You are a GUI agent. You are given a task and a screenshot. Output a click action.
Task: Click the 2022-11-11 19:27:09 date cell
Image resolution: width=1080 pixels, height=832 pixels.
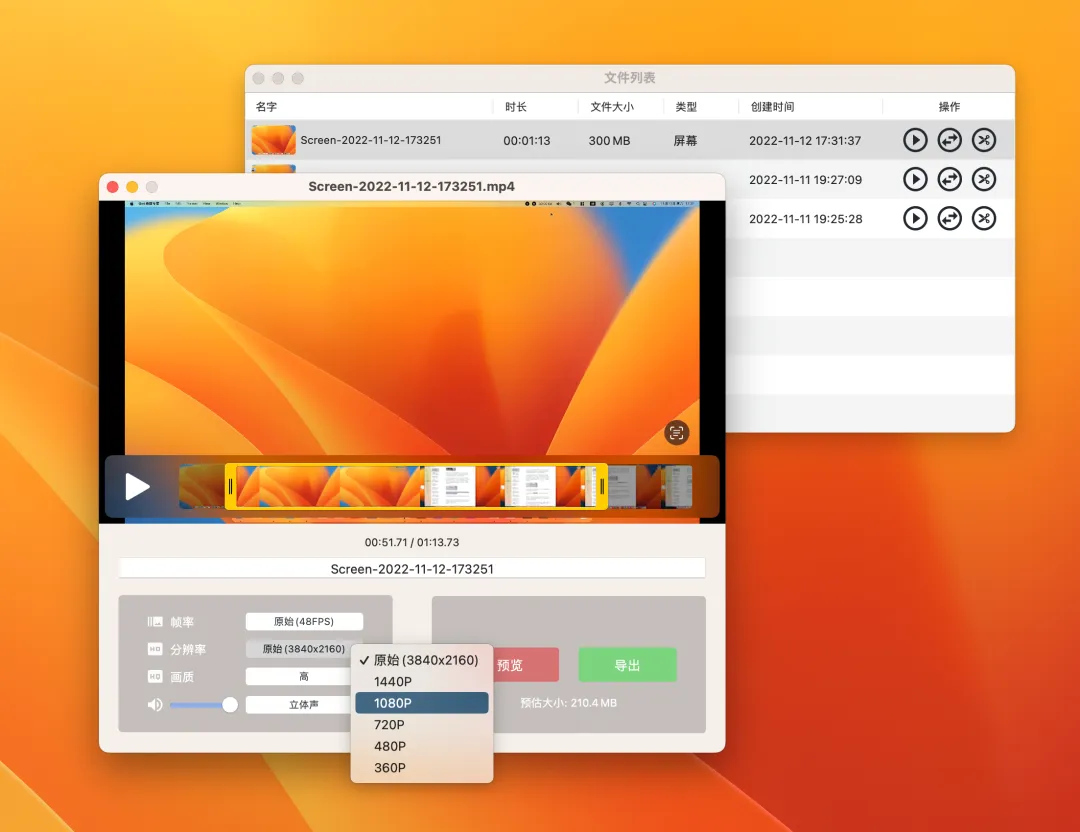click(805, 180)
